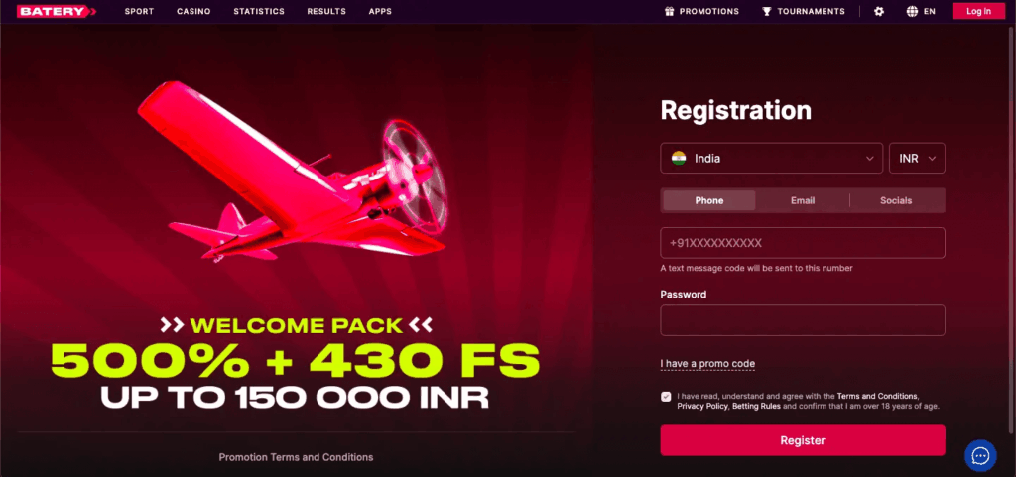The height and width of the screenshot is (477, 1016).
Task: Open the Casino menu item
Action: 193,11
